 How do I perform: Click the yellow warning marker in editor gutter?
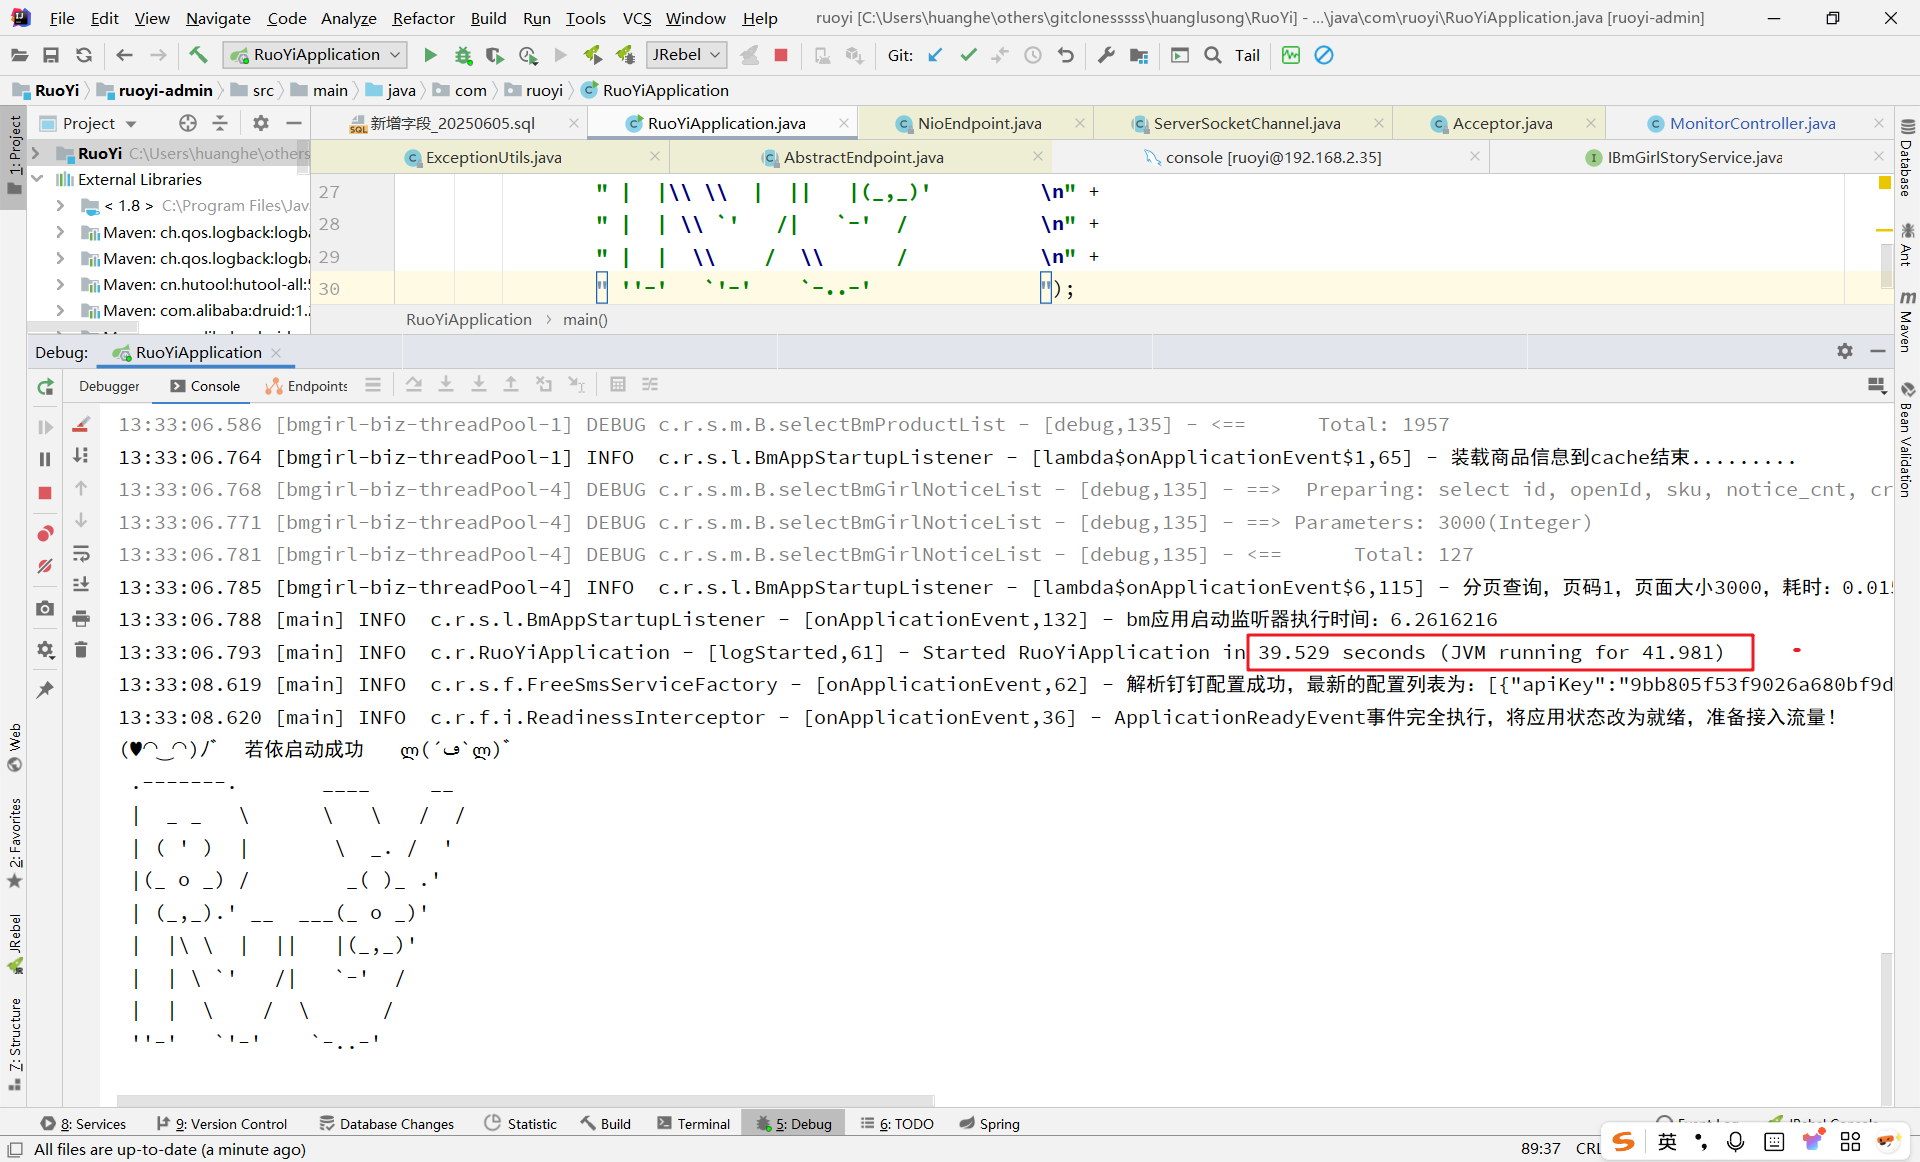click(x=1885, y=183)
